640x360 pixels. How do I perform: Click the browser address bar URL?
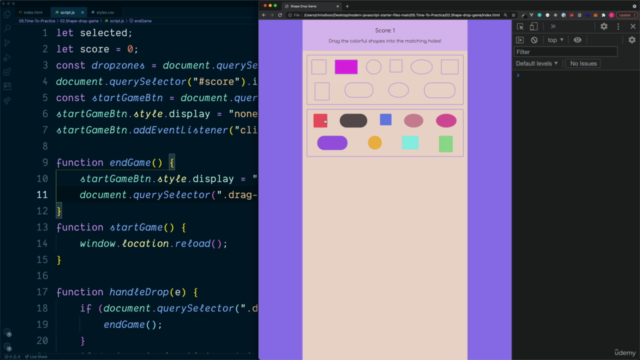[x=402, y=15]
